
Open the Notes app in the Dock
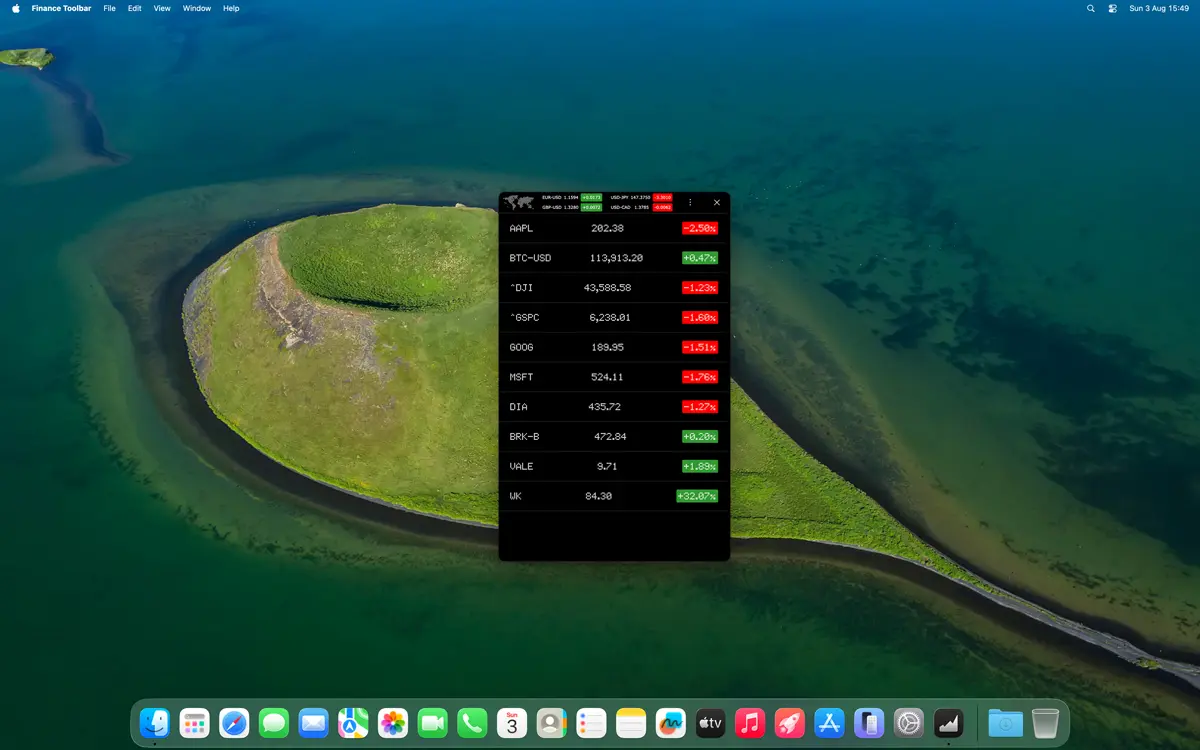pyautogui.click(x=631, y=722)
